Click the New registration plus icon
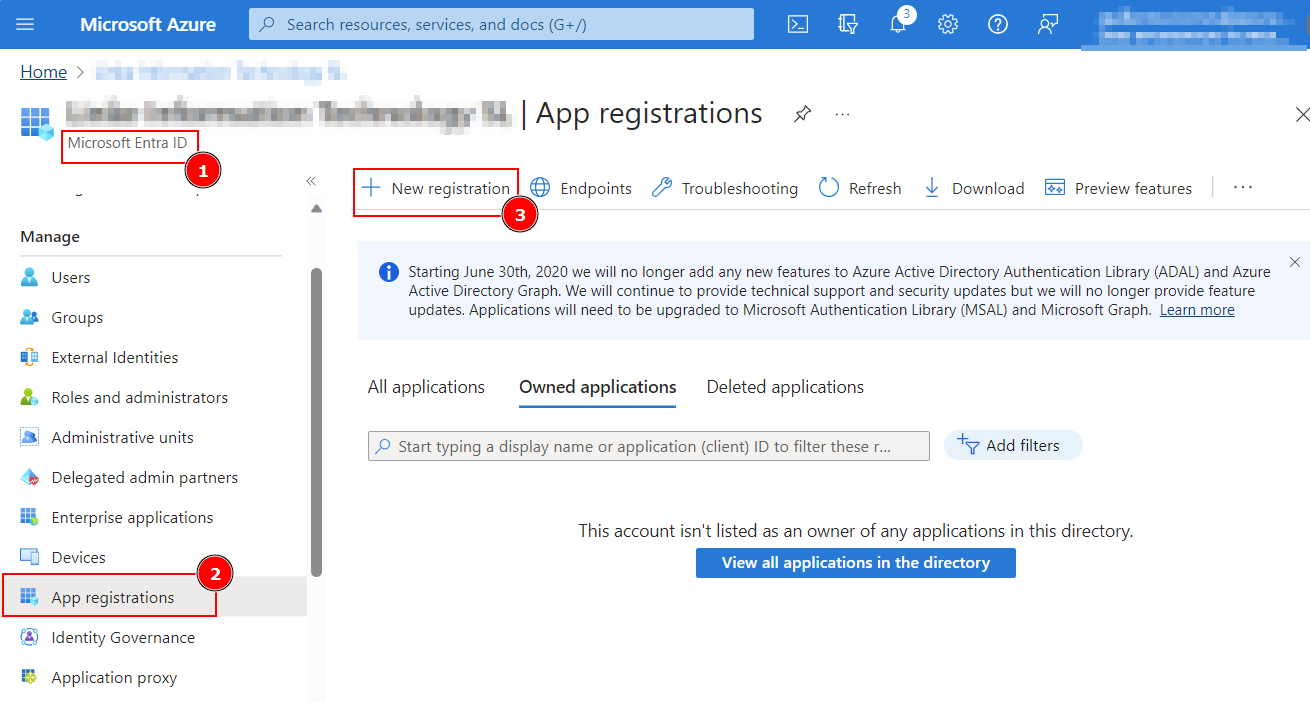This screenshot has height=702, width=1310. click(x=371, y=187)
